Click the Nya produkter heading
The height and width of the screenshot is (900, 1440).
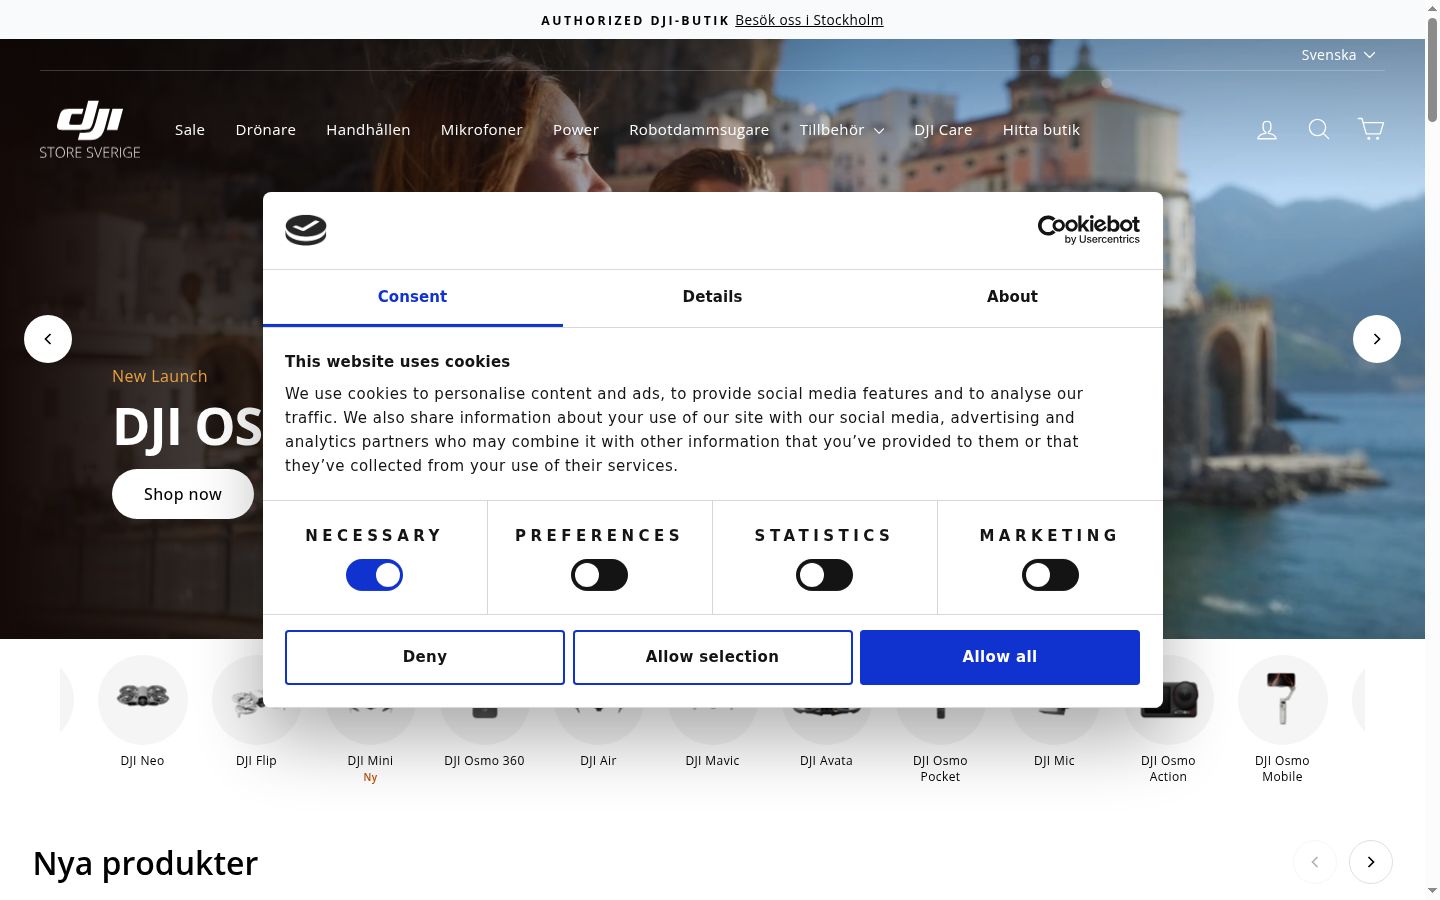click(x=146, y=863)
